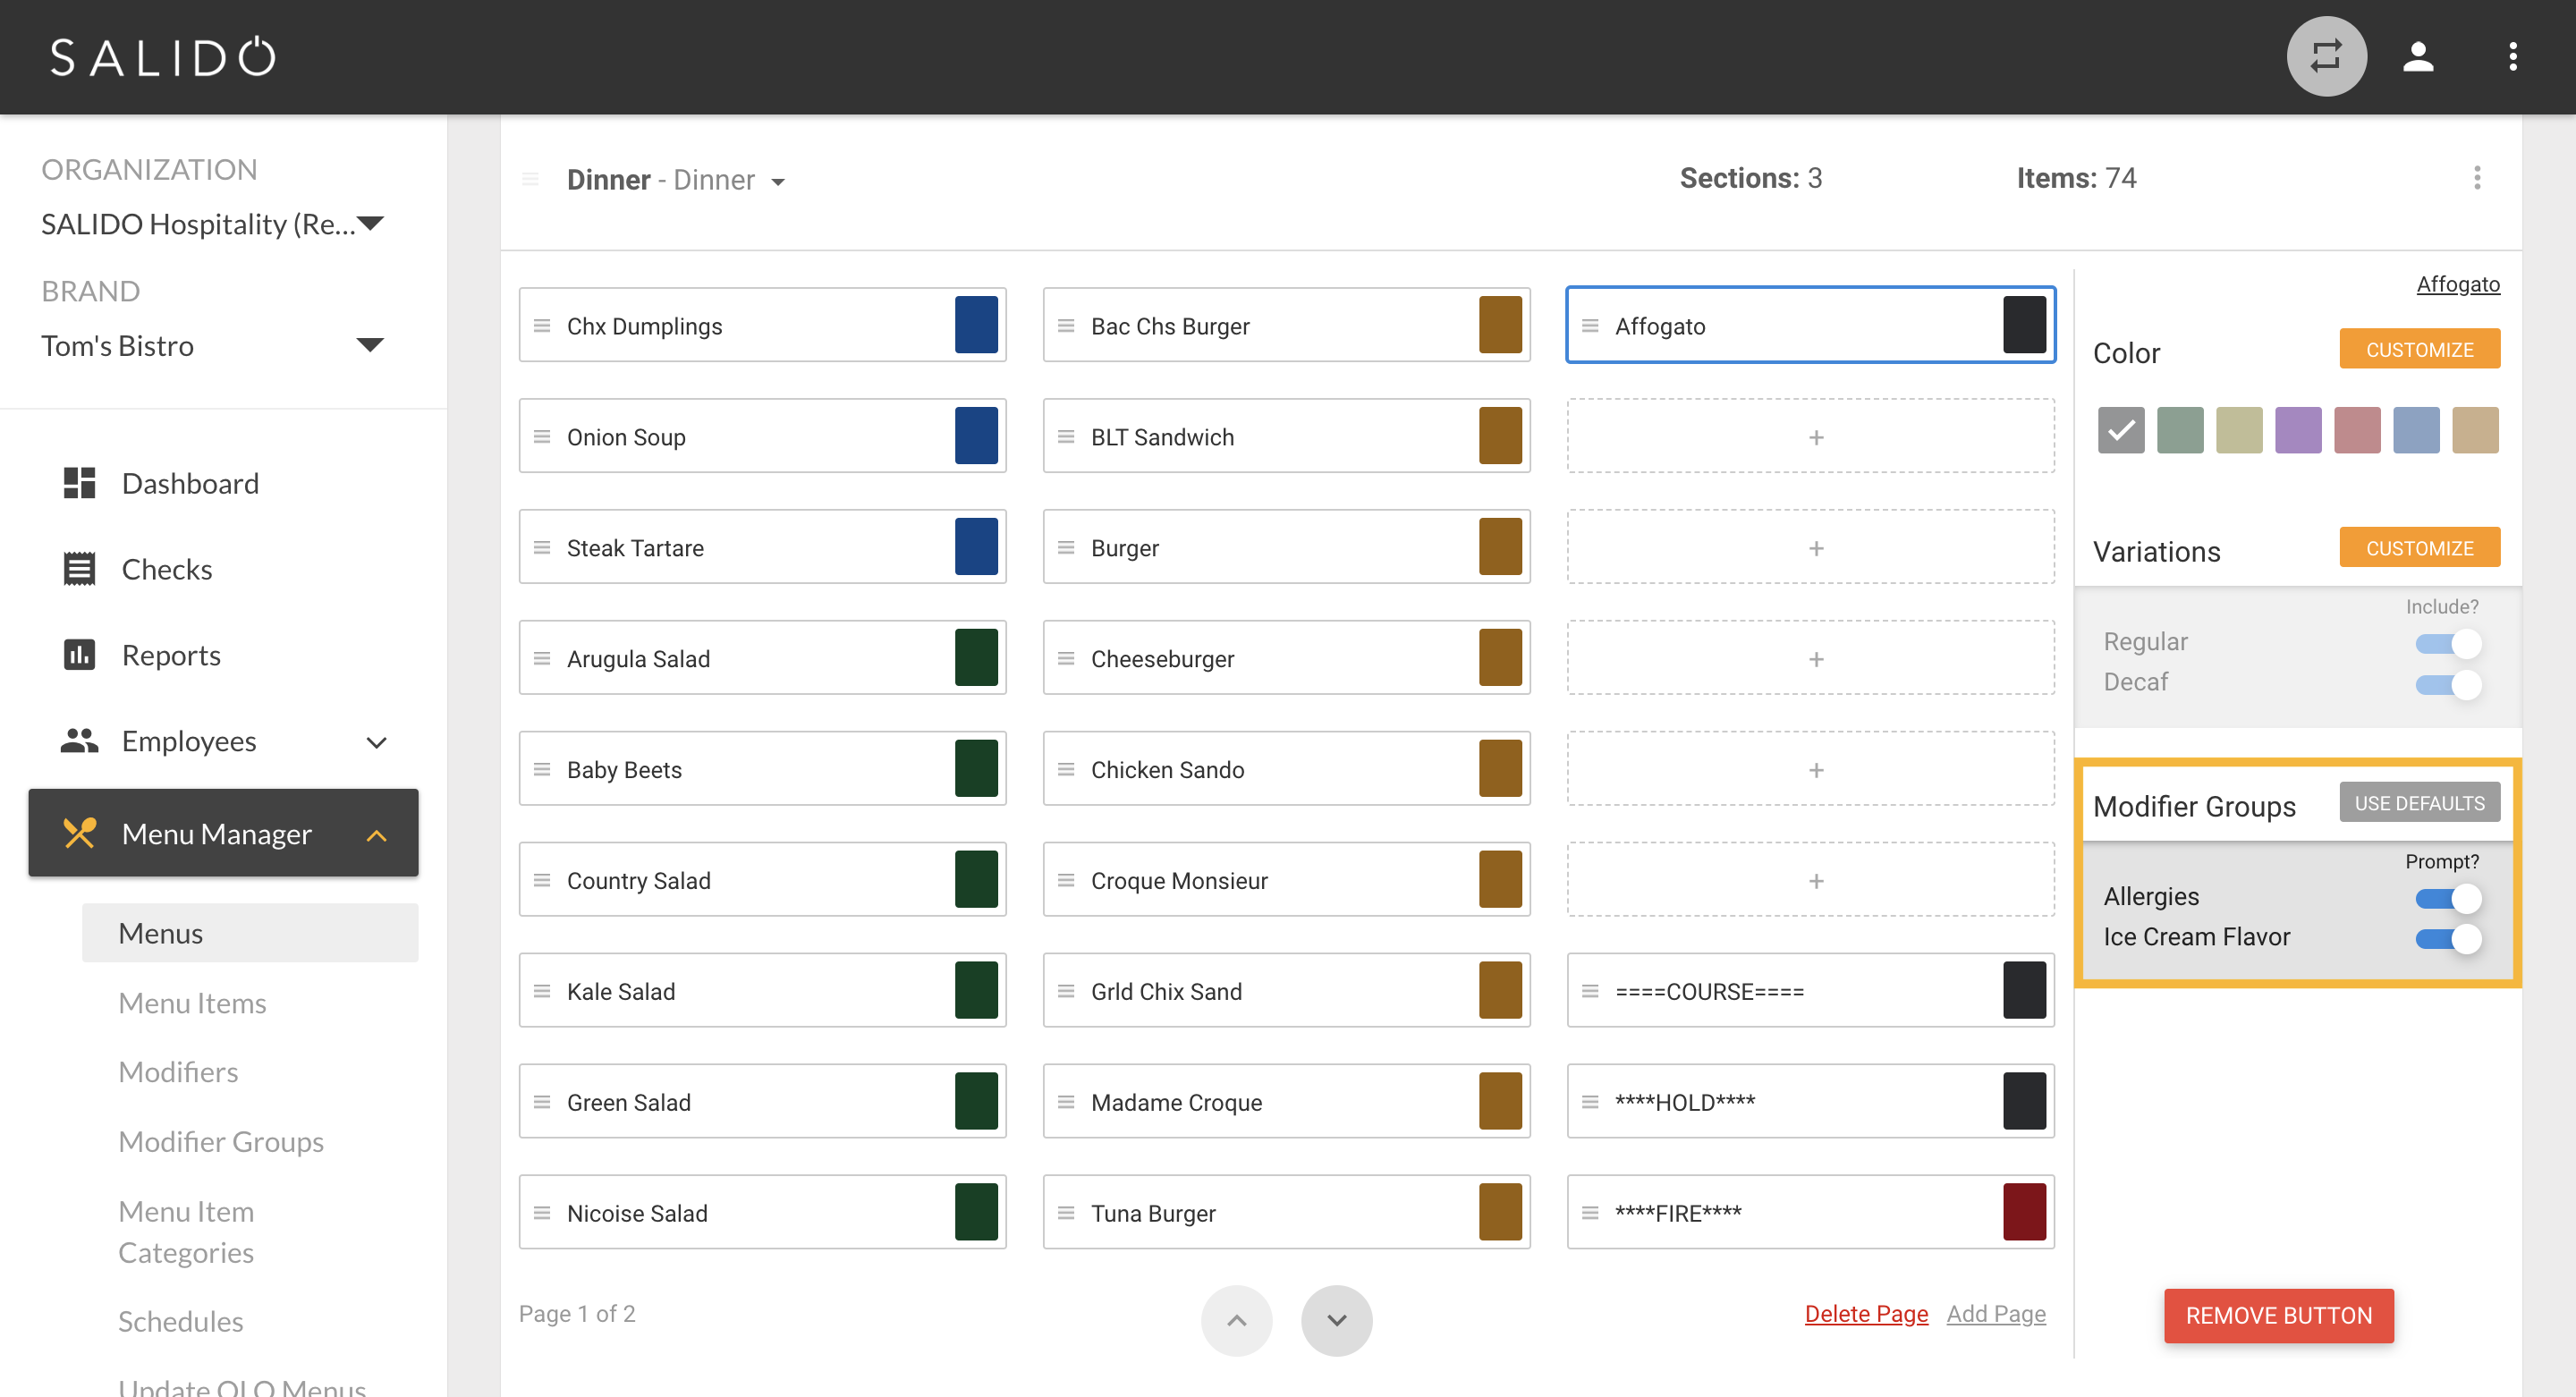The width and height of the screenshot is (2576, 1397).
Task: Click the Dashboard grid icon
Action: [79, 483]
